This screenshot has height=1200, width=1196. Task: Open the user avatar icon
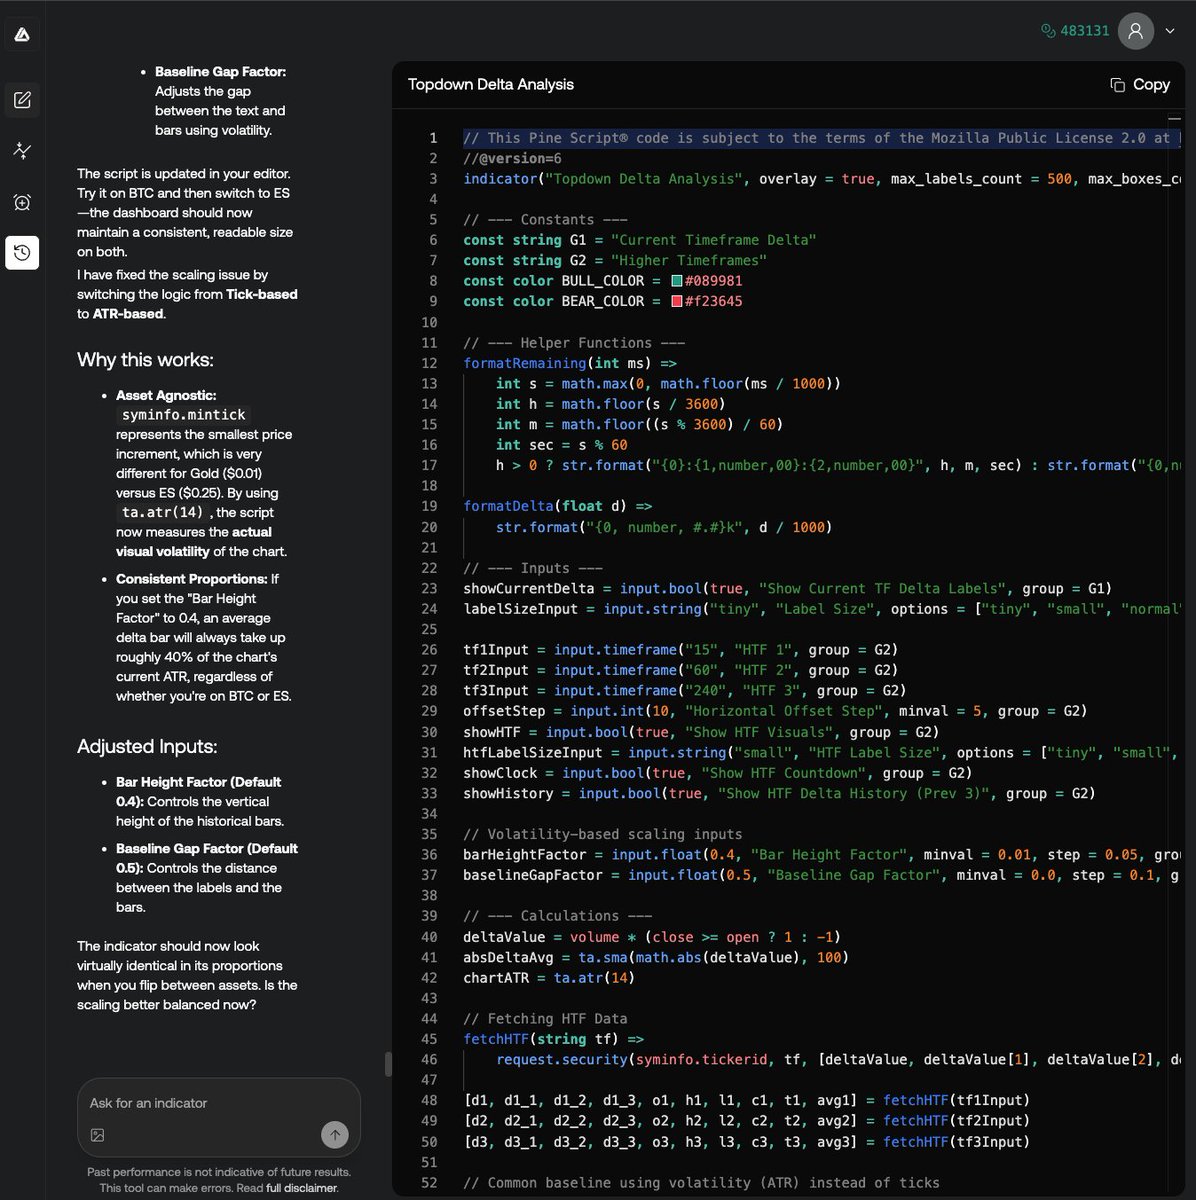pyautogui.click(x=1135, y=31)
